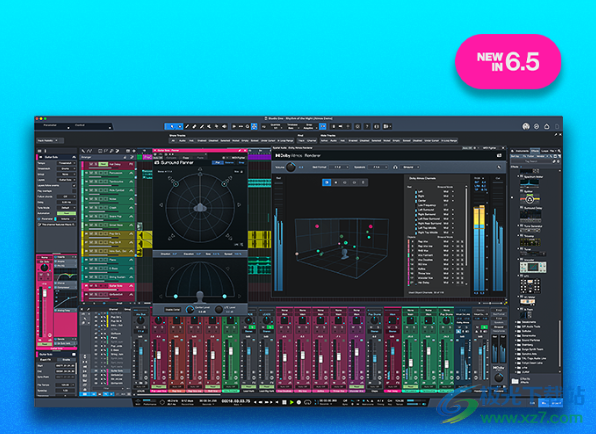This screenshot has height=434, width=596.
Task: Select the first blue 3D view button in Renderer
Action: 327,182
